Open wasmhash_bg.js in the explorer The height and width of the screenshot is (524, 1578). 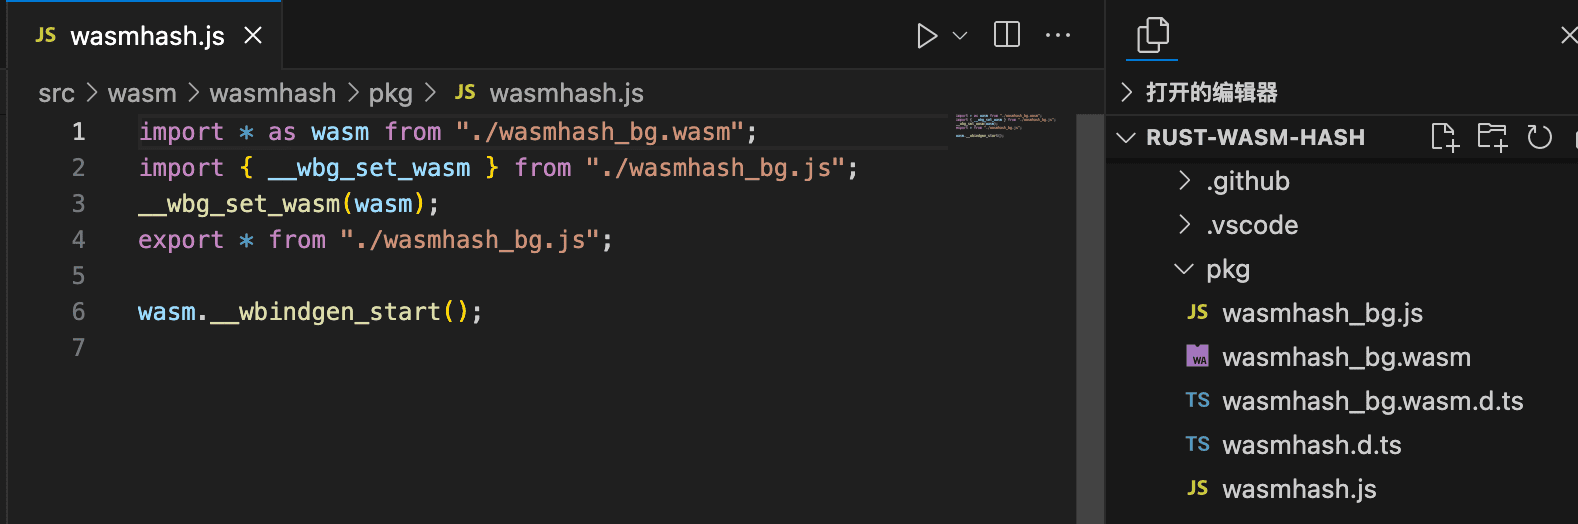click(1343, 313)
